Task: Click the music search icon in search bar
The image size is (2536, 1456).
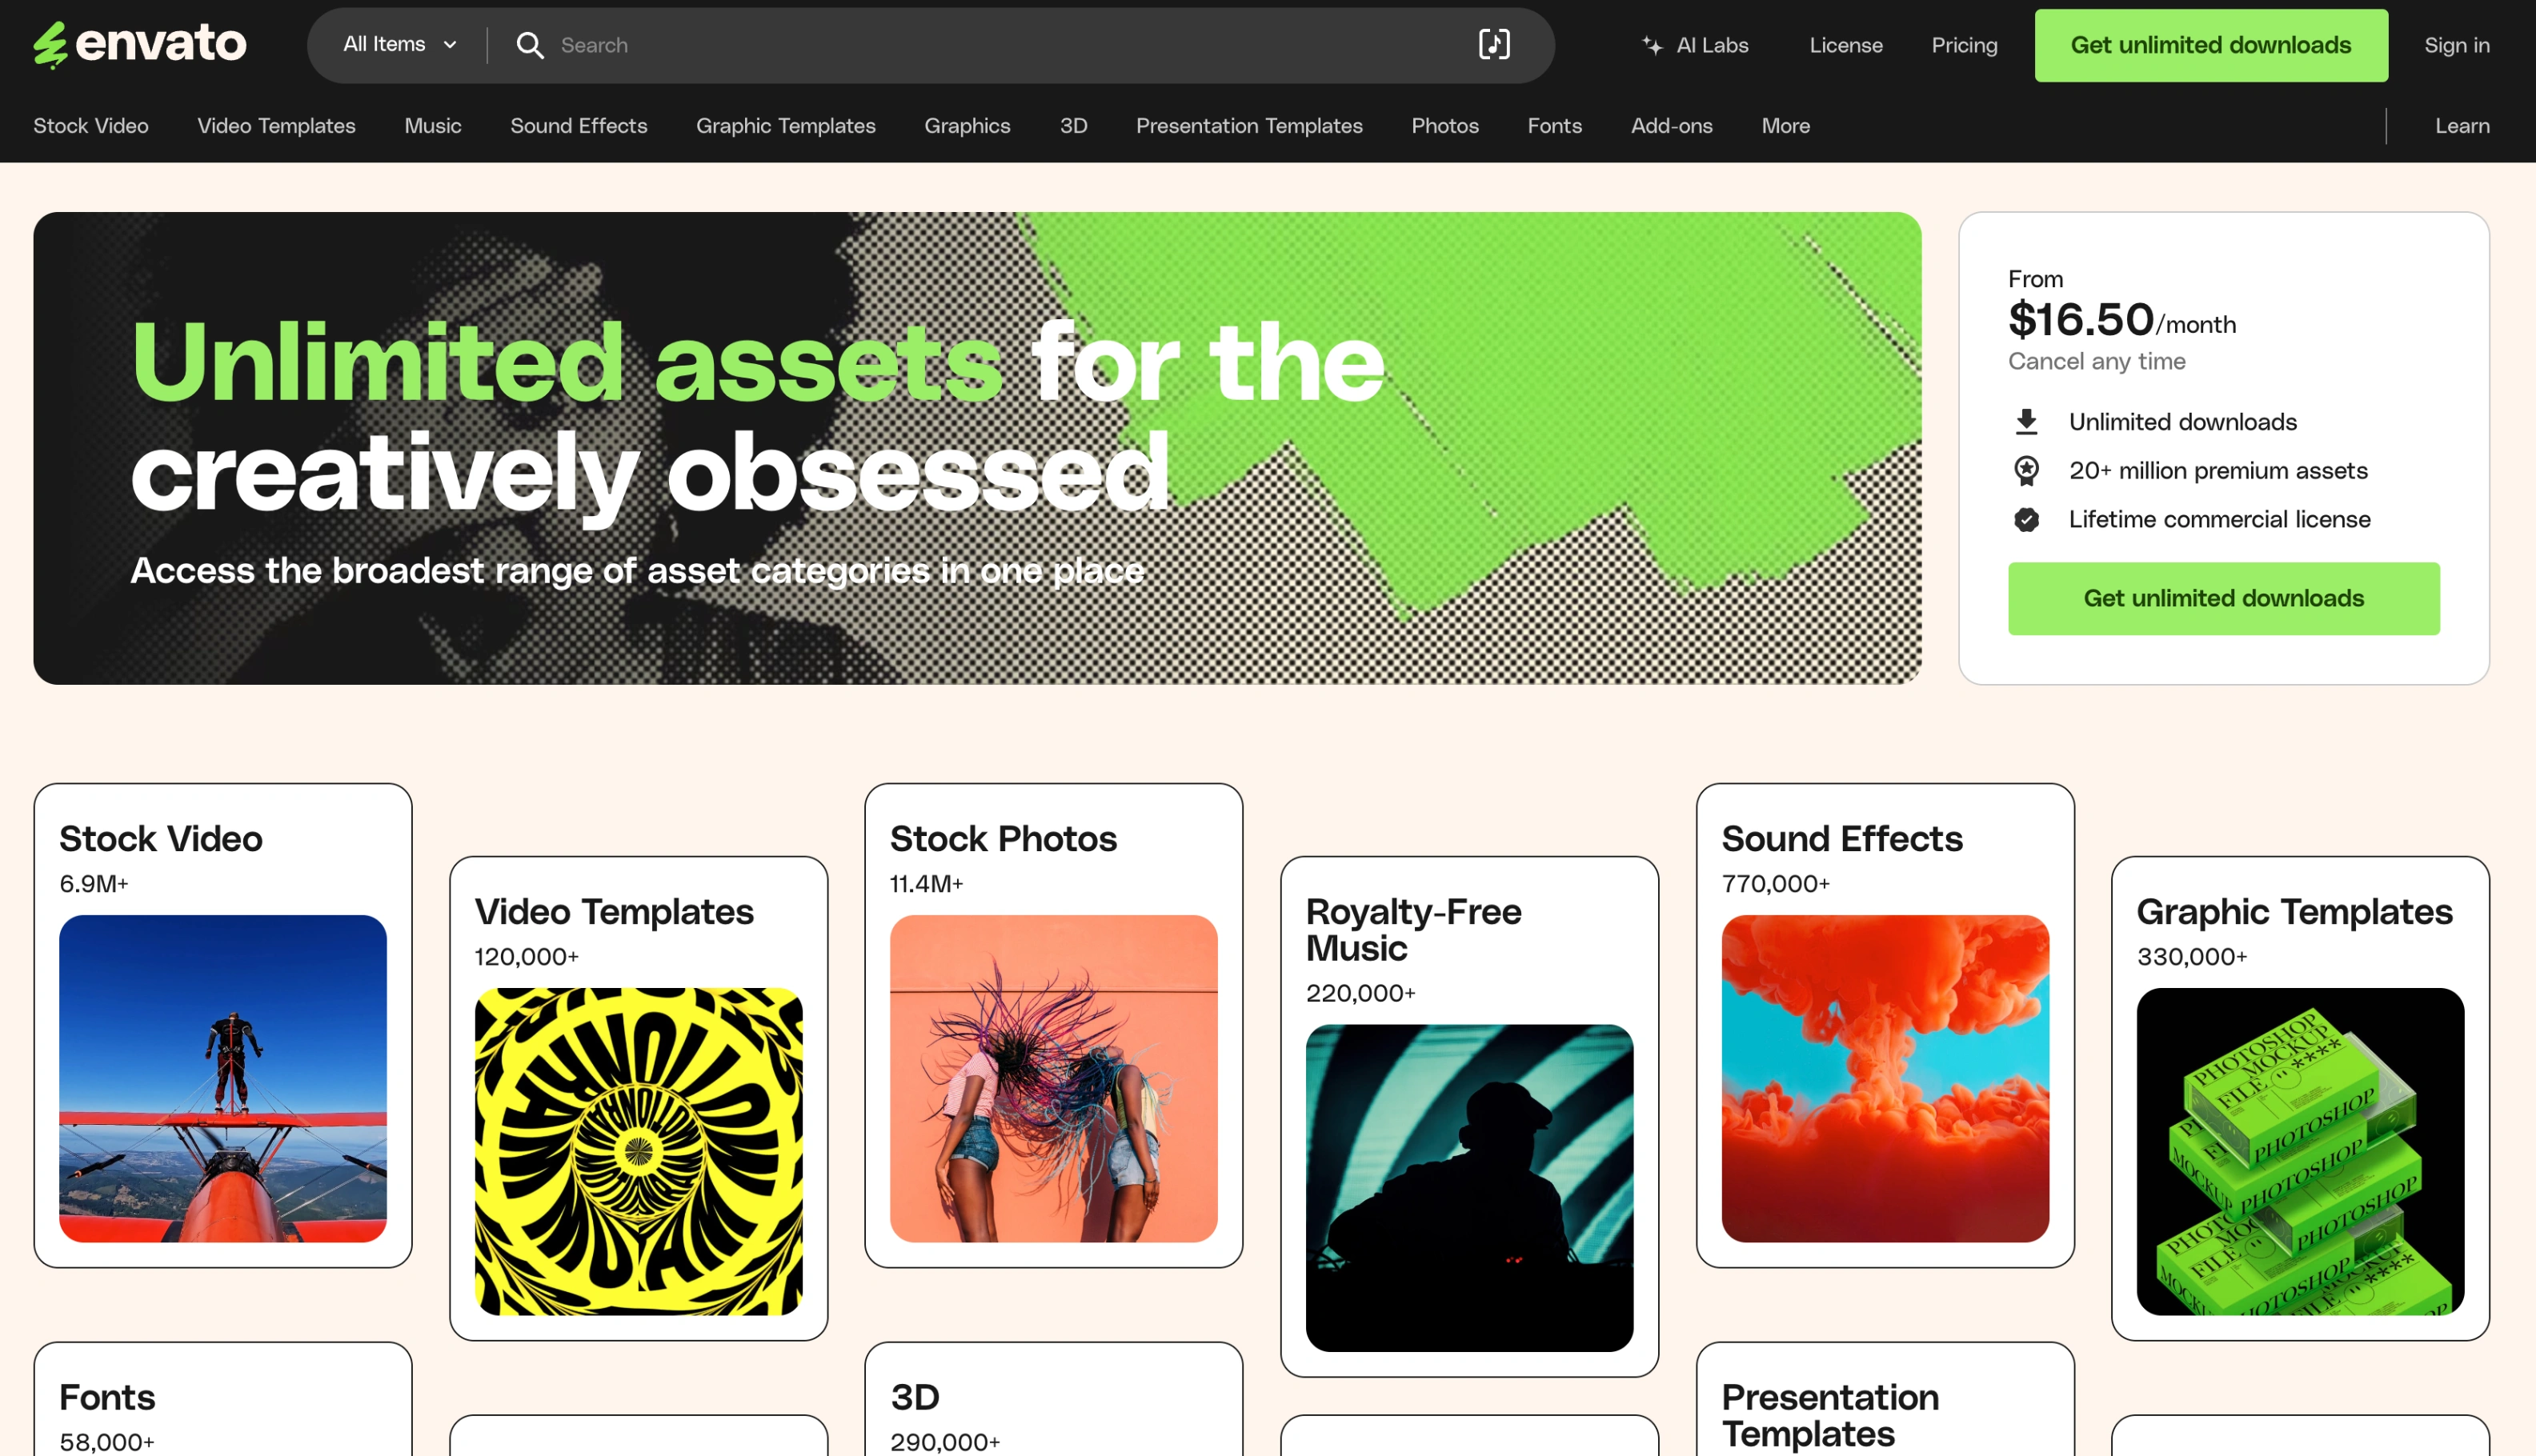Action: 1494,44
